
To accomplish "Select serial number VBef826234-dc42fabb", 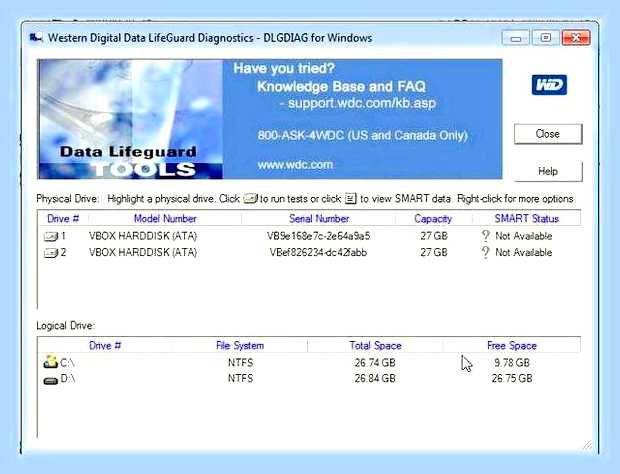I will [318, 252].
